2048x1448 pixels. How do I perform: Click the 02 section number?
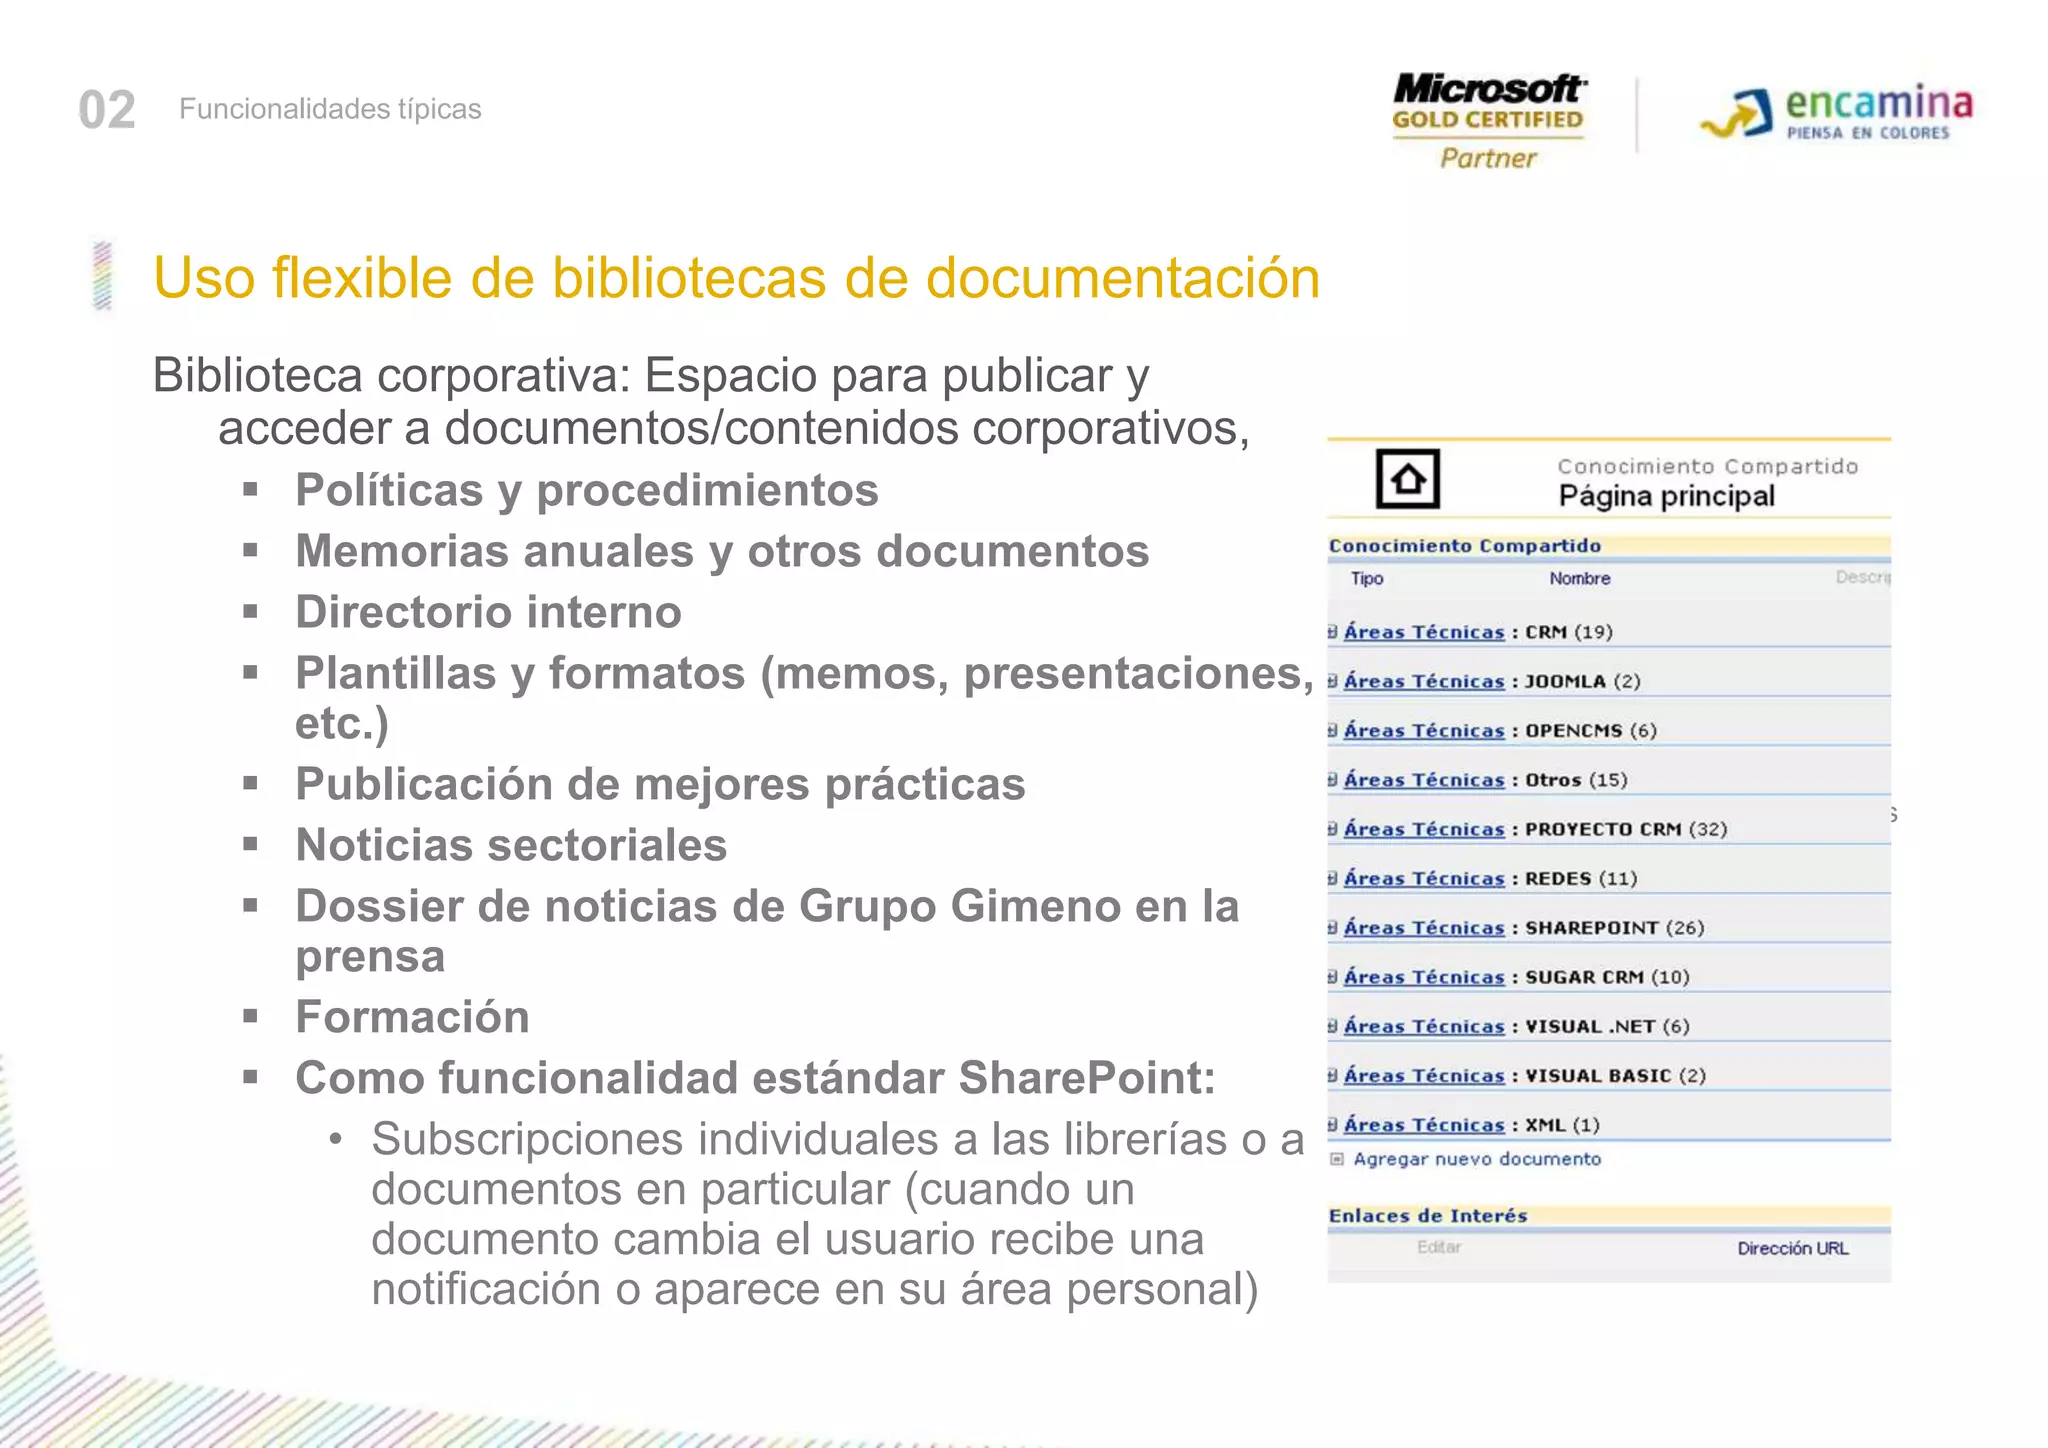(x=107, y=109)
